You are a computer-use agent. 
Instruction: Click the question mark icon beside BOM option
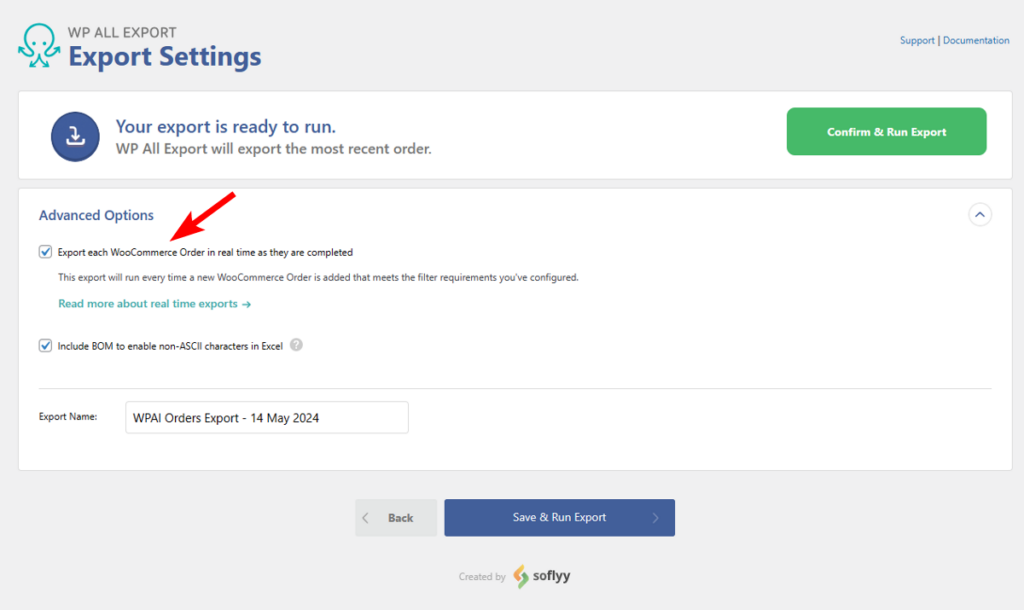[297, 345]
